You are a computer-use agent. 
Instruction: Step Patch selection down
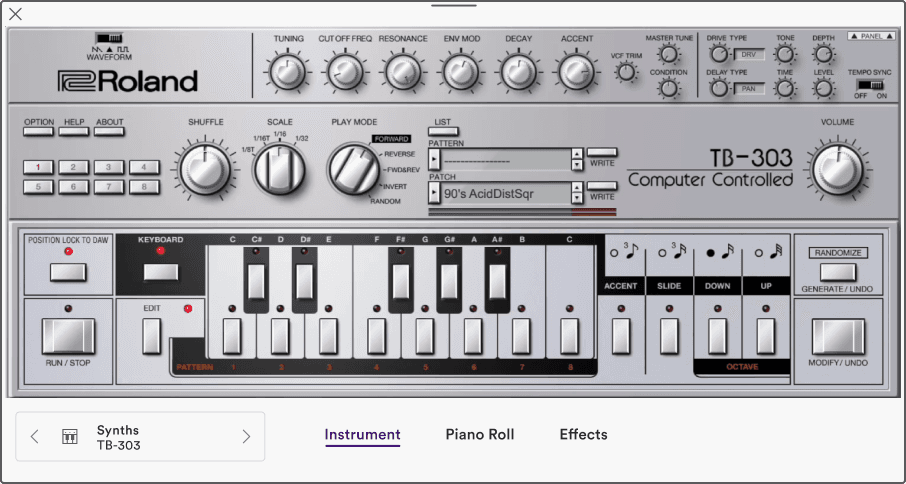pyautogui.click(x=576, y=199)
